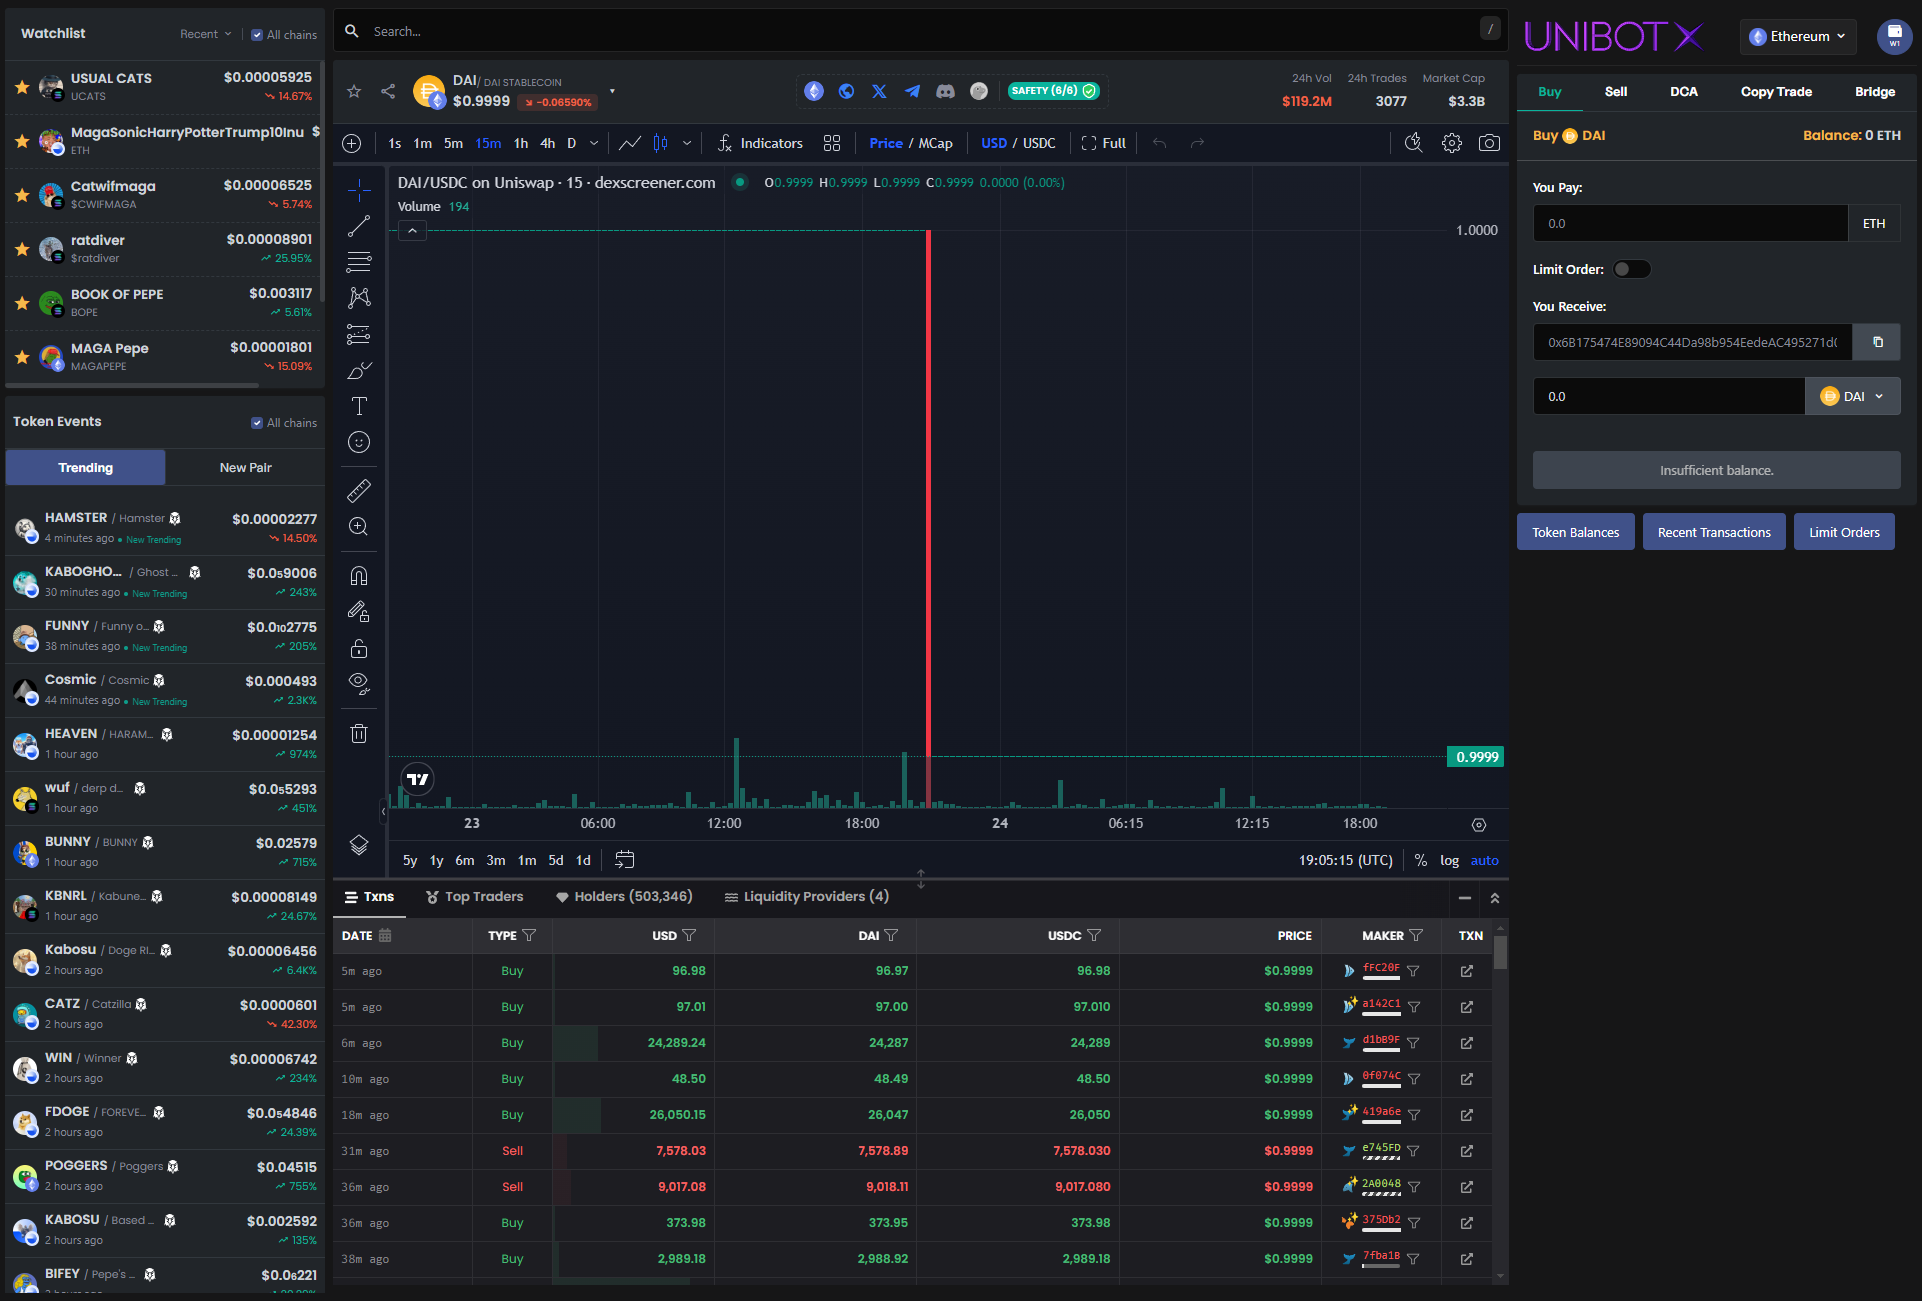Click the trash remove drawings icon
The width and height of the screenshot is (1922, 1301).
click(x=359, y=734)
